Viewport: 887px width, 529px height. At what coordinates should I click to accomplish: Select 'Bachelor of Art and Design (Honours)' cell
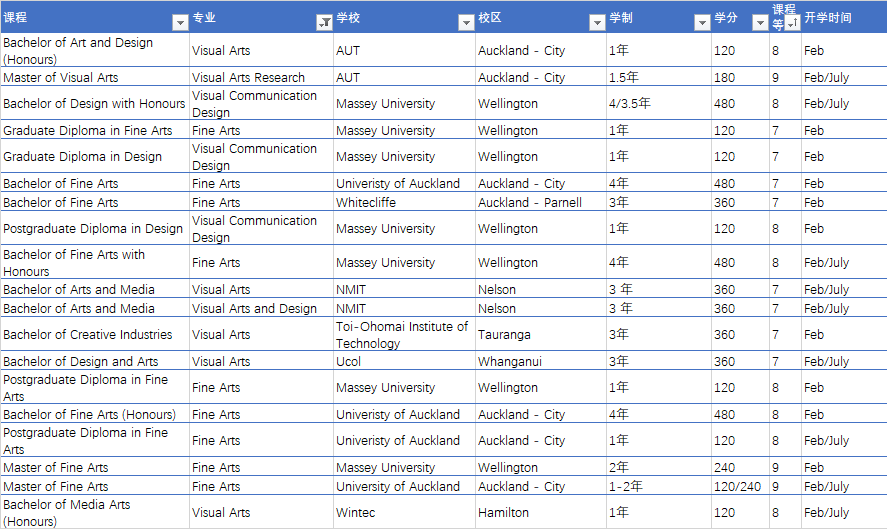pos(95,50)
